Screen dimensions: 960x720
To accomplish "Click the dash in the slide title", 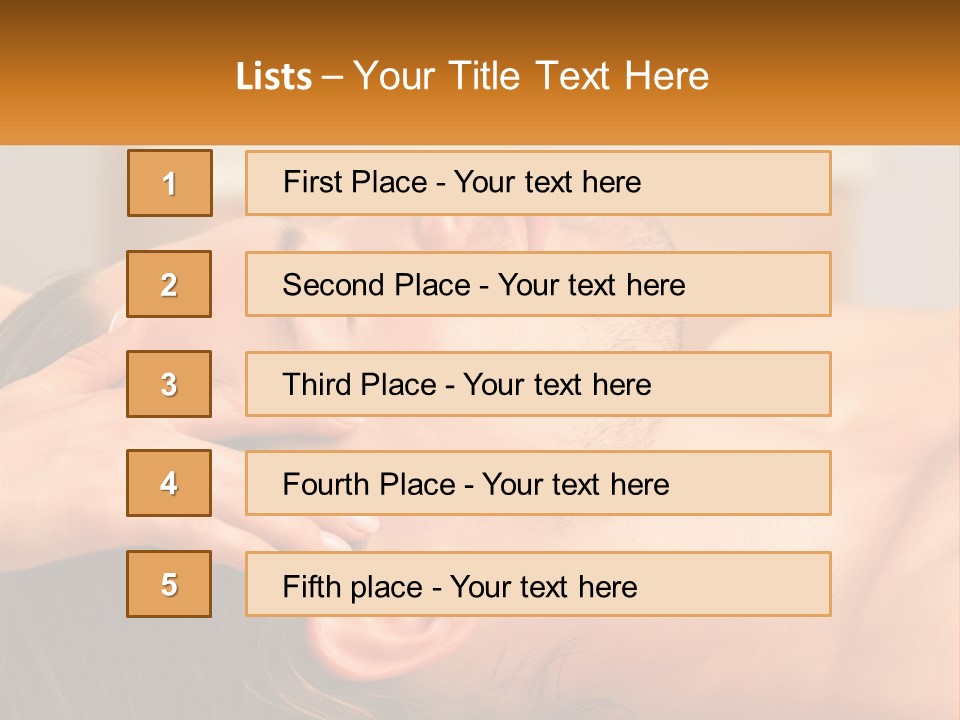I will [x=332, y=77].
